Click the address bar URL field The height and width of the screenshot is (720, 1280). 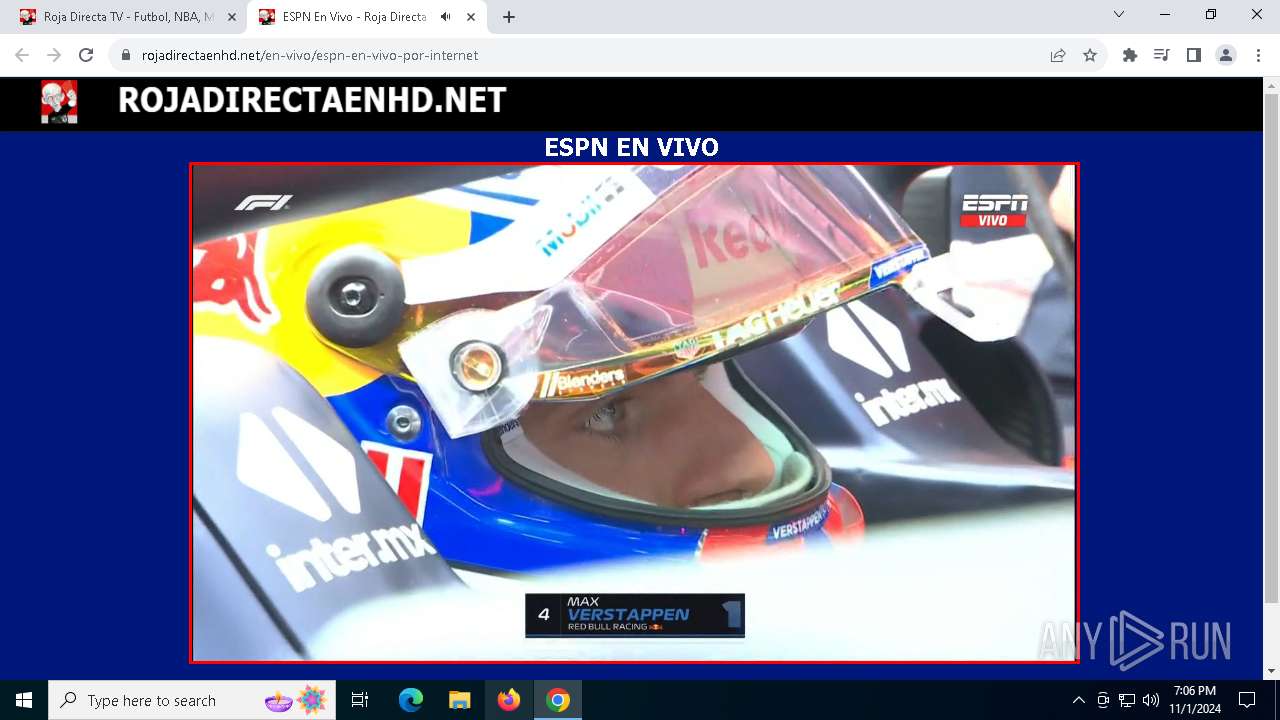point(590,56)
